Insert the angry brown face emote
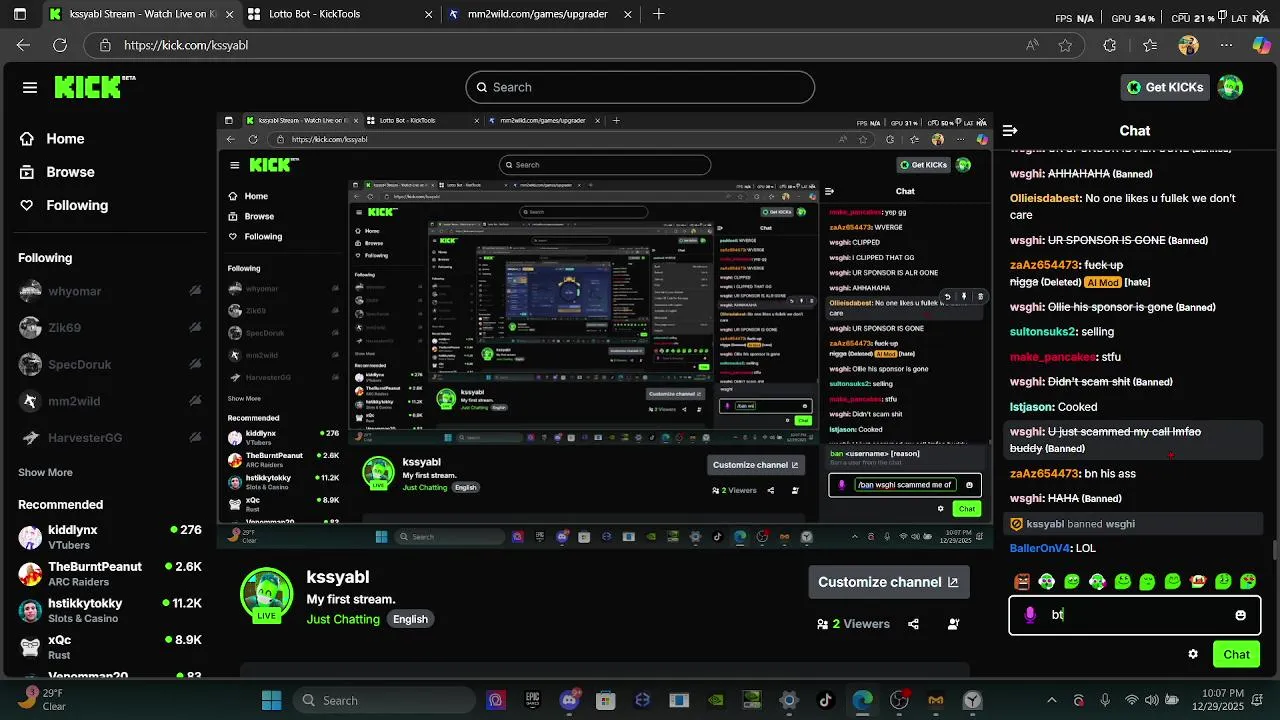Viewport: 1280px width, 720px height. click(x=1022, y=581)
